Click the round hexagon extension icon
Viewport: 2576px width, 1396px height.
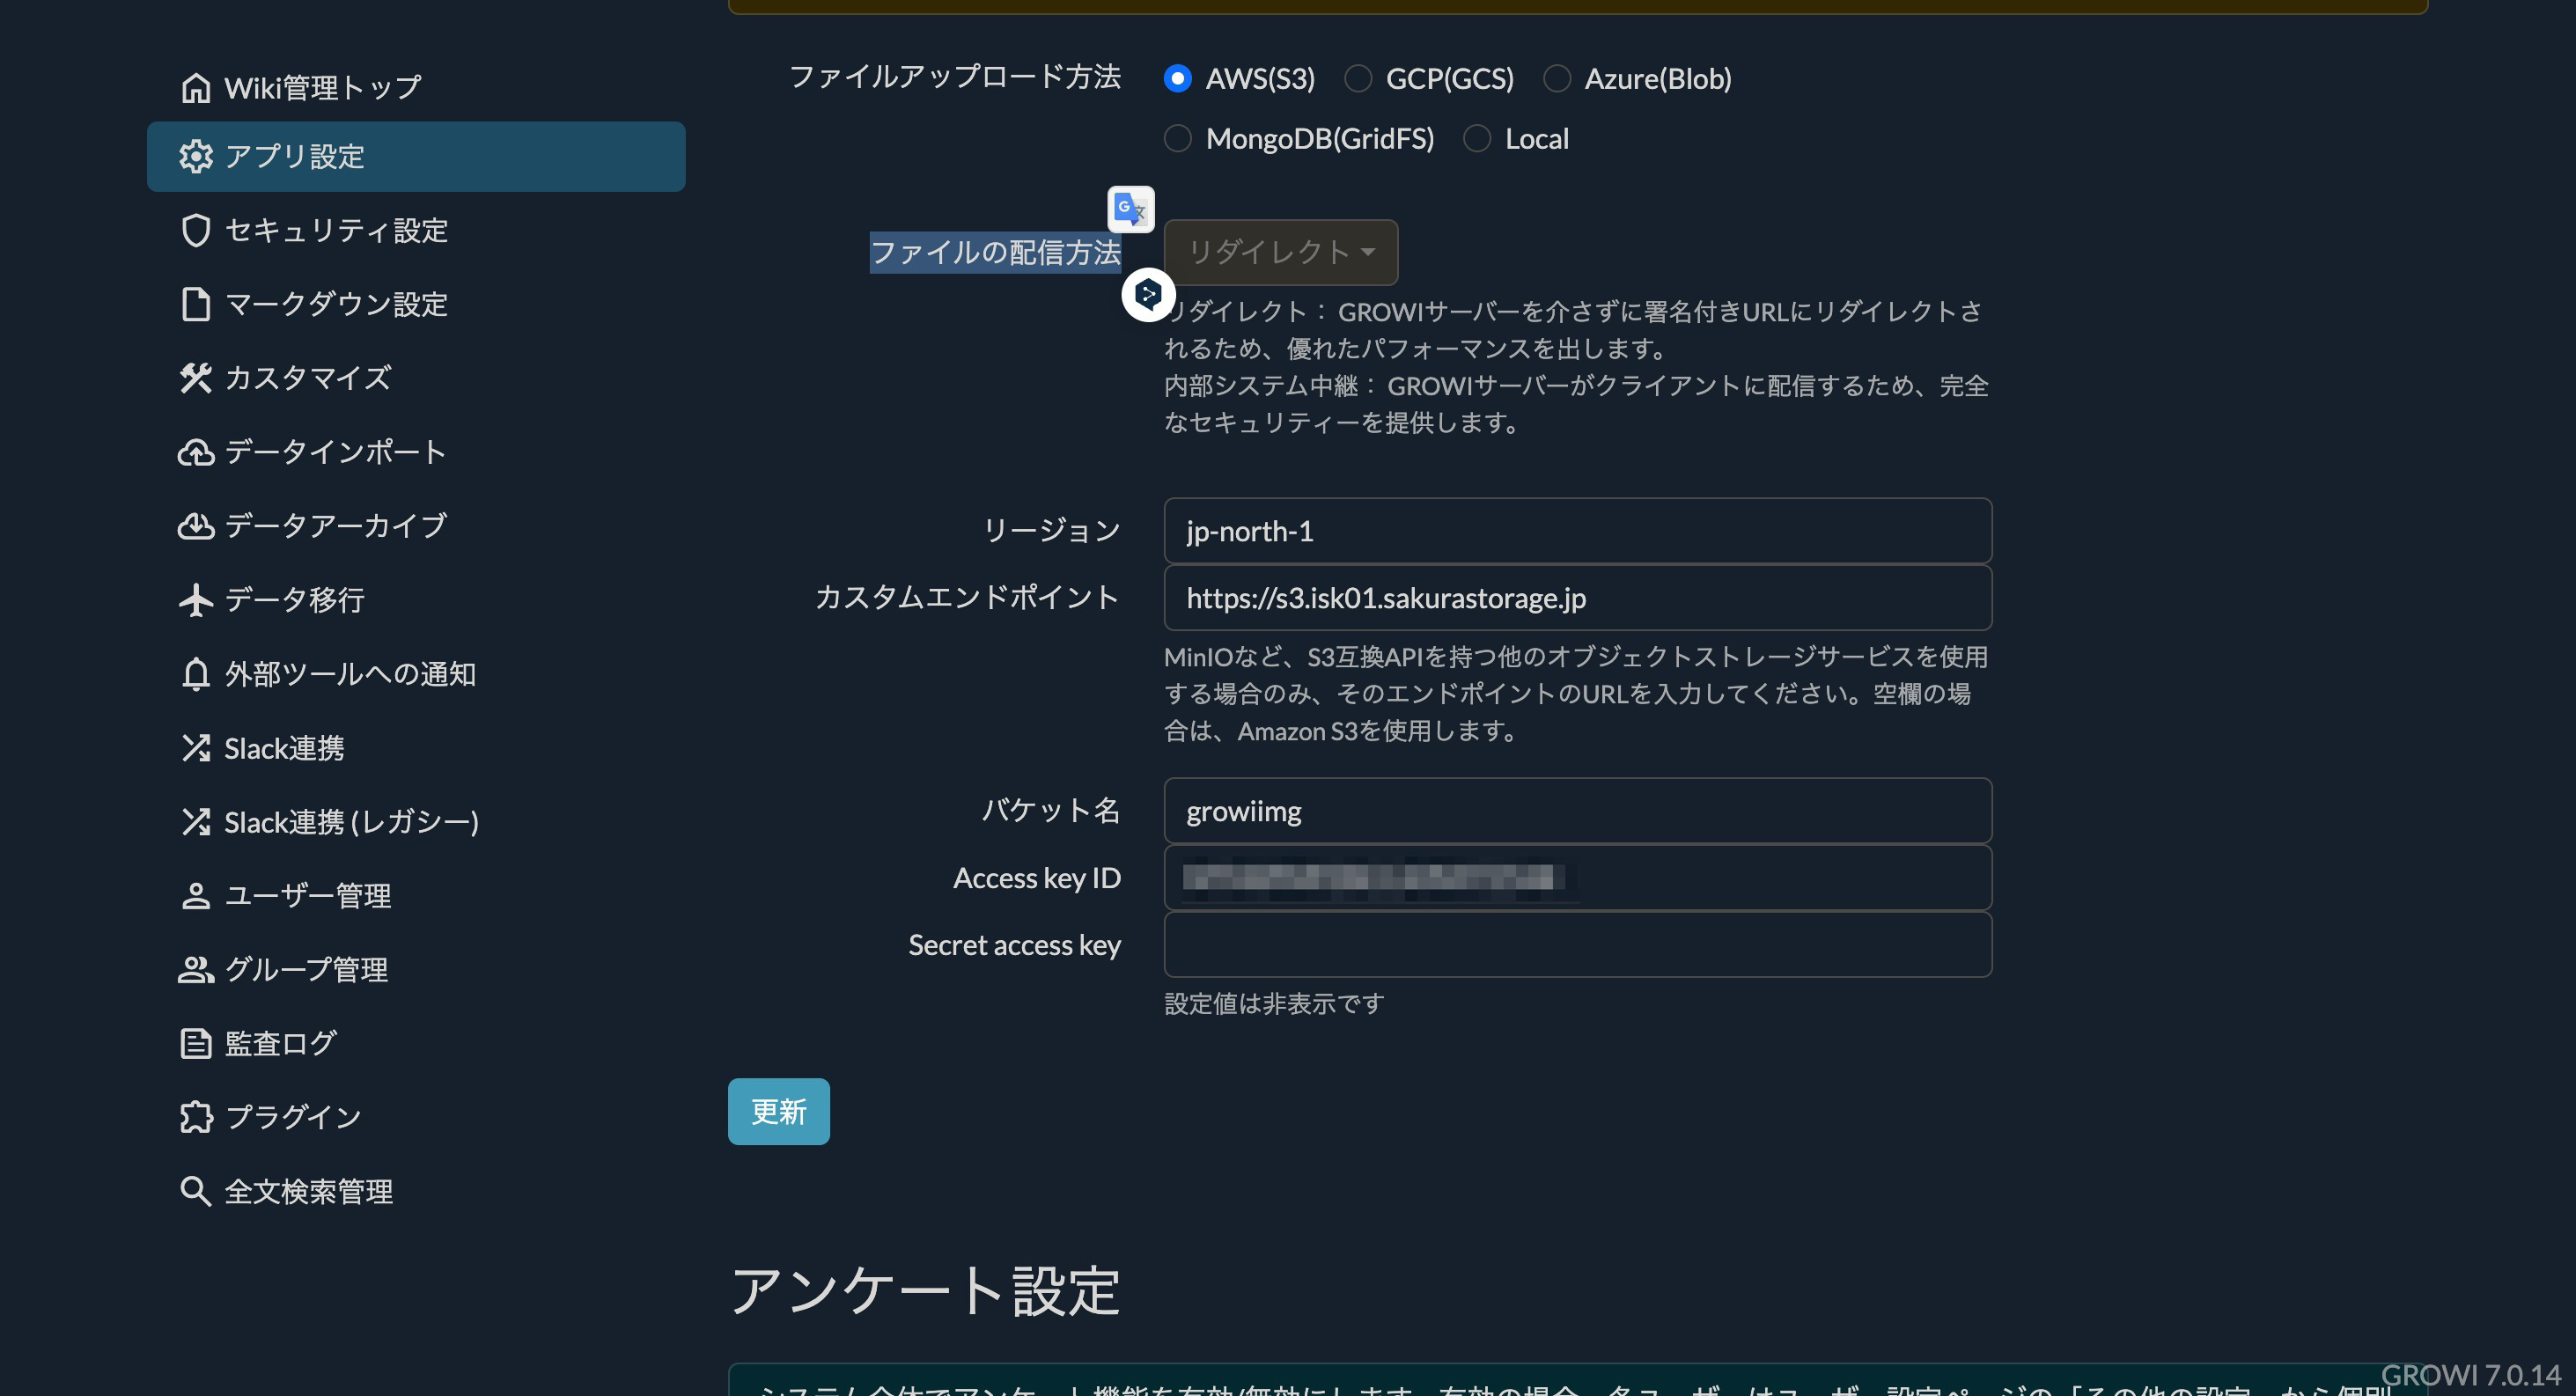coord(1147,295)
